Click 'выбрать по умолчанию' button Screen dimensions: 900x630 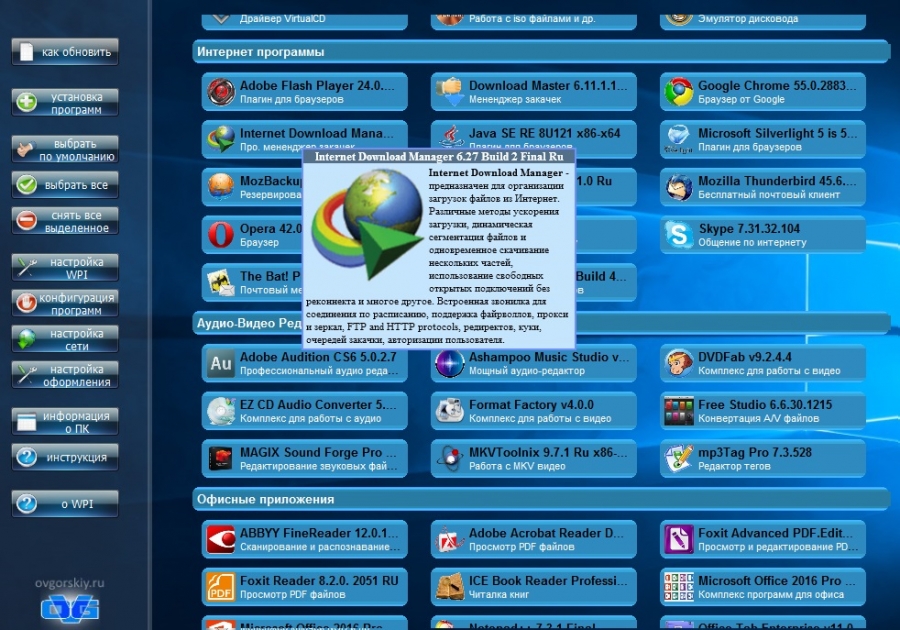(x=65, y=149)
